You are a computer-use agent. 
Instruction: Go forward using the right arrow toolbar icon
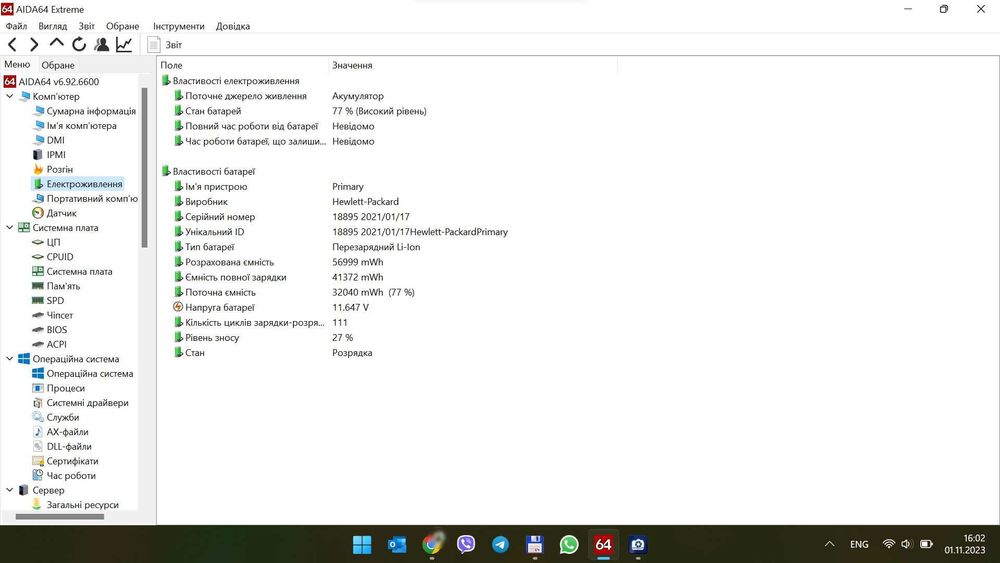34,44
